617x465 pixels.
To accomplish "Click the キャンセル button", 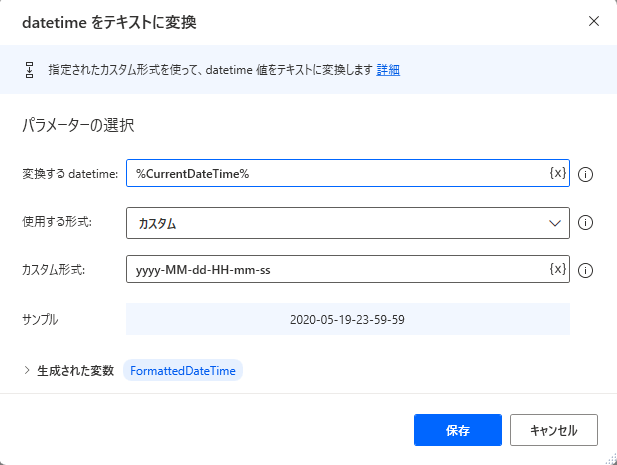I will [x=554, y=430].
